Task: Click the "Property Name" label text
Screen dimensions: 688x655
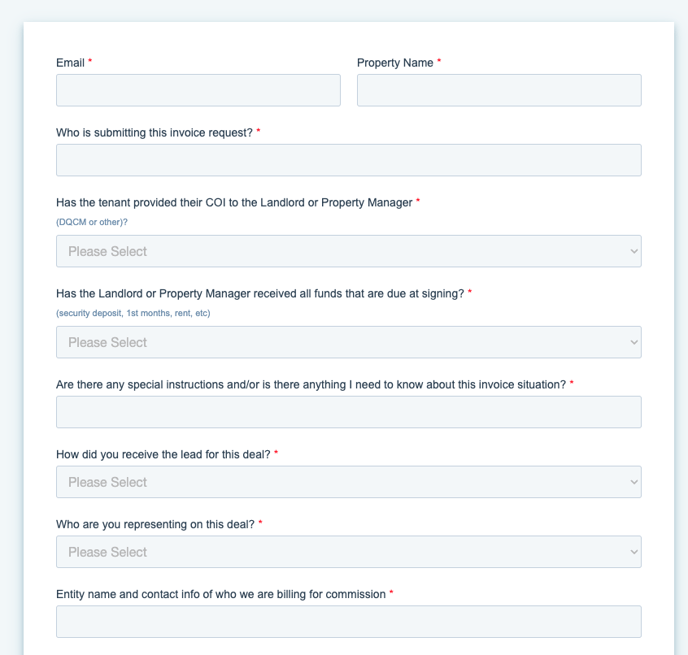Action: [x=395, y=63]
